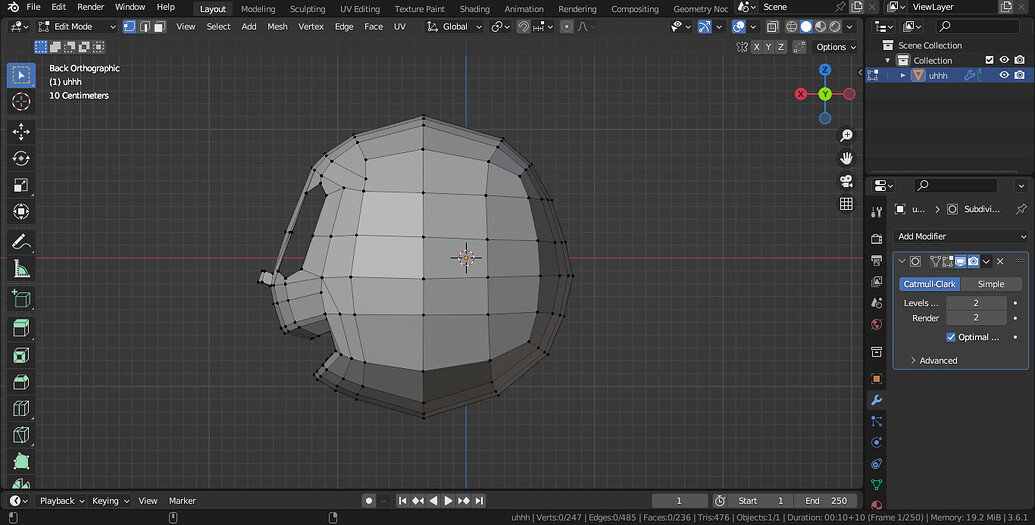Select the Select Box tool
Screen dimensions: 1035x525
[x=21, y=75]
